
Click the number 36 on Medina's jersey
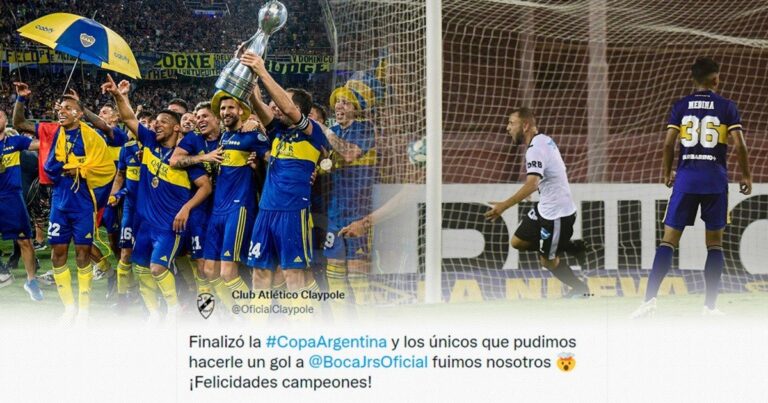point(699,131)
